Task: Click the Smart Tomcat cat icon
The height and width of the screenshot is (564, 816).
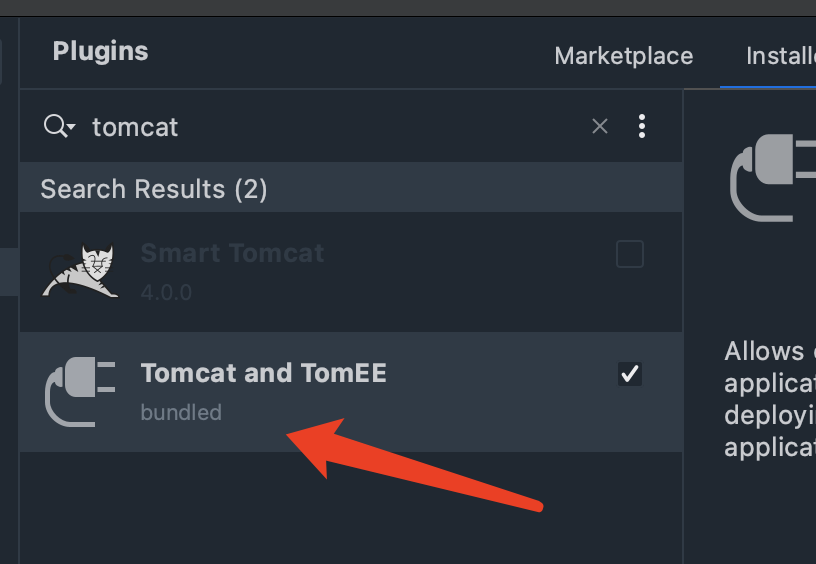Action: (80, 271)
